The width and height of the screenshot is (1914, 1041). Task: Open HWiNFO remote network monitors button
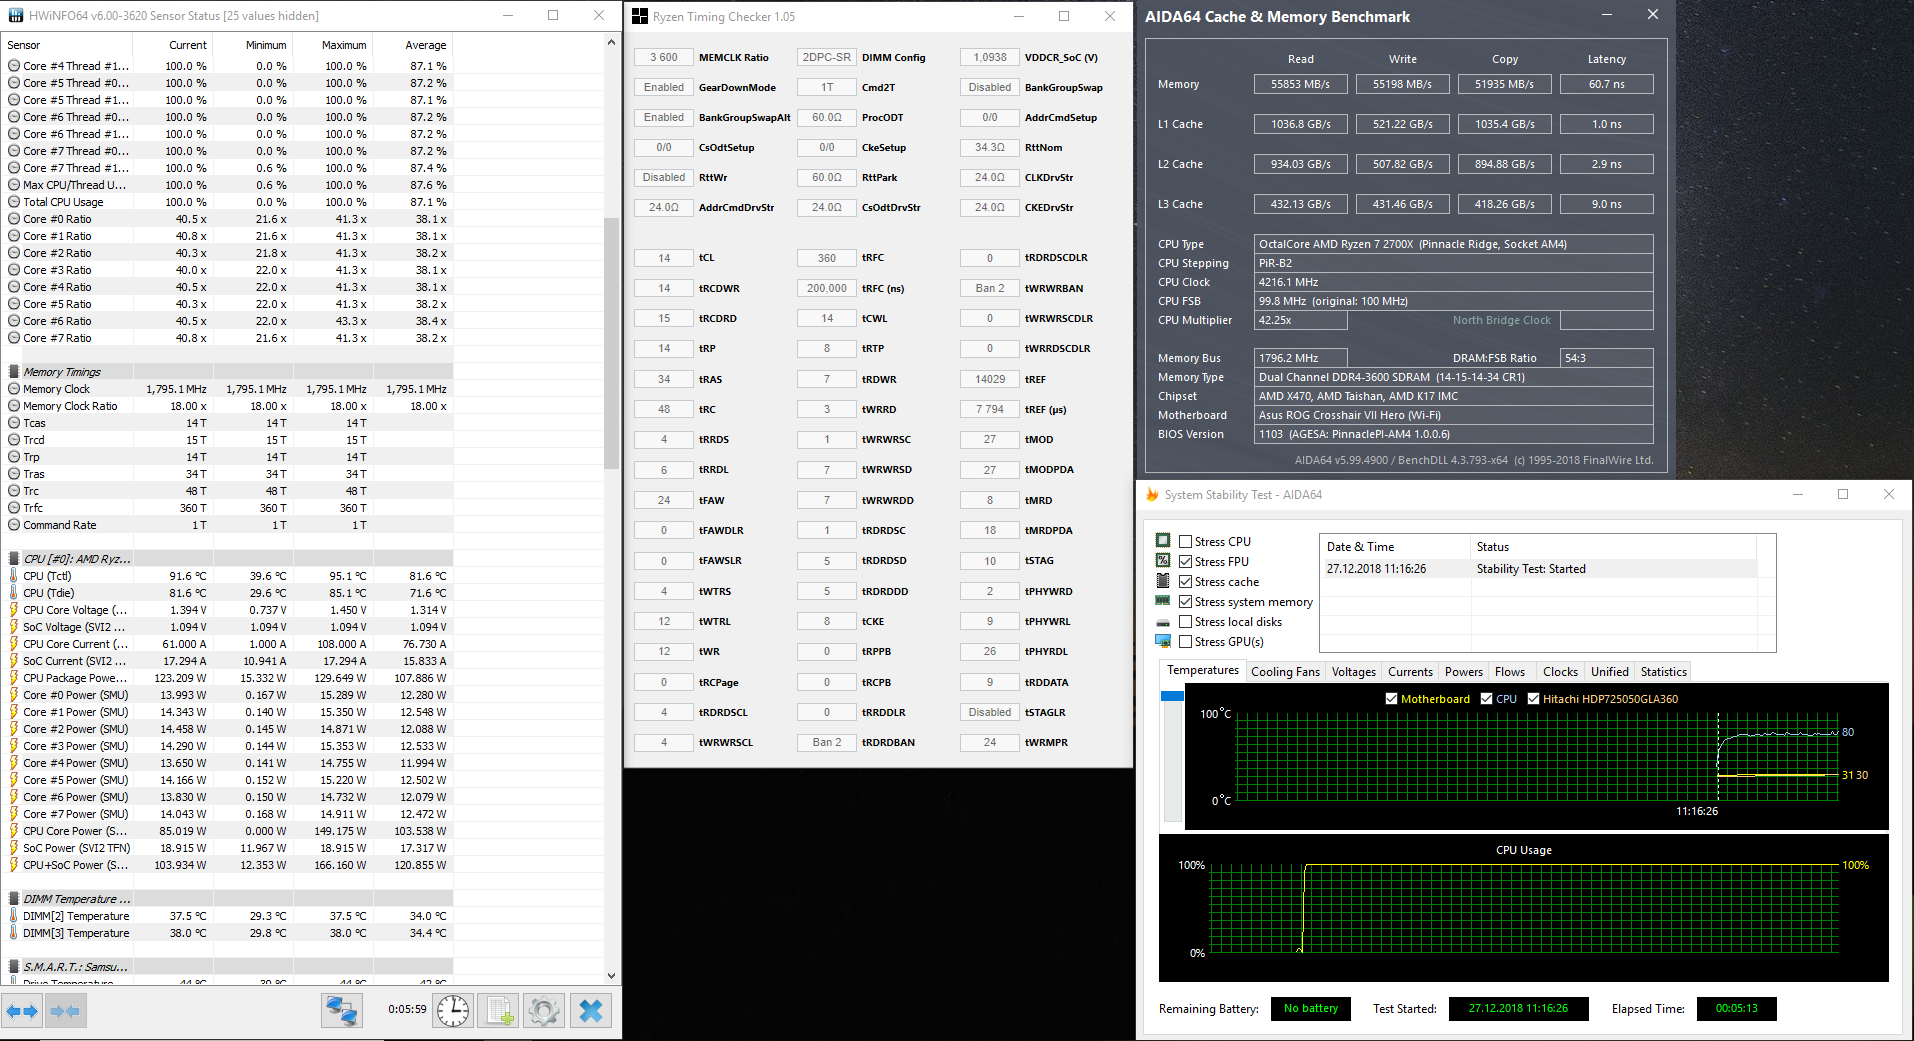click(342, 1011)
